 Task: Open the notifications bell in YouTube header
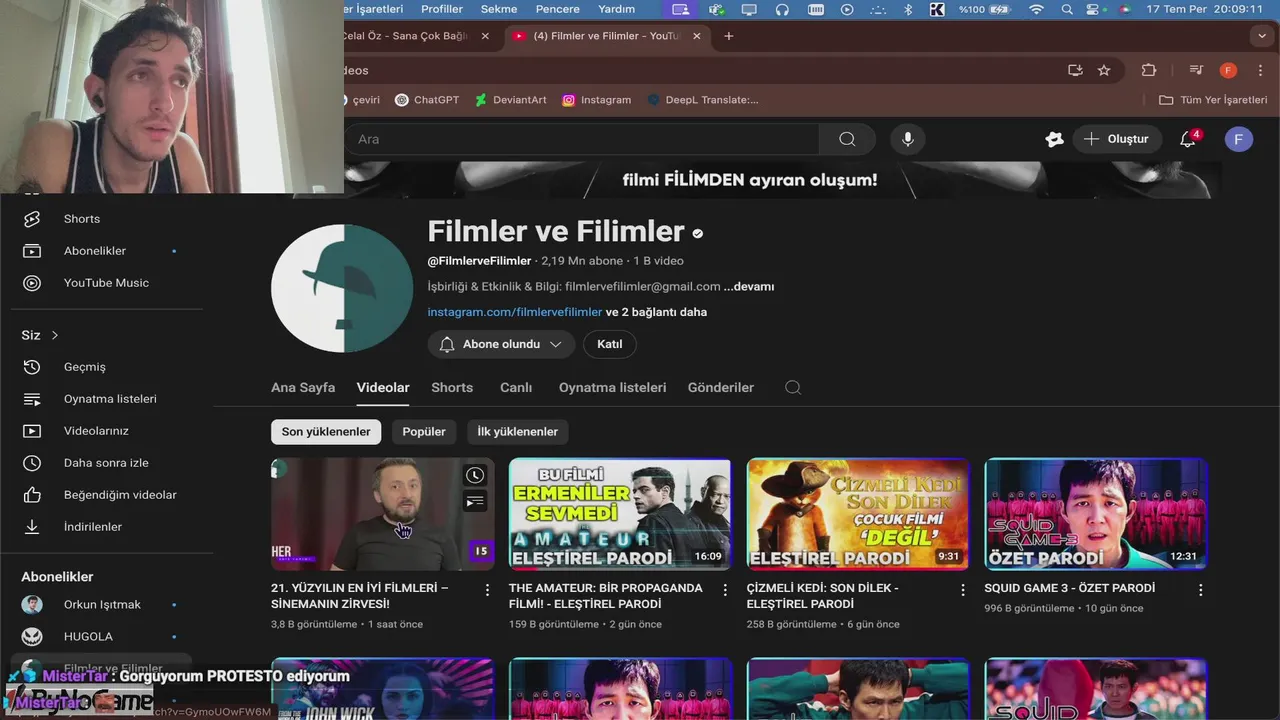[1188, 139]
